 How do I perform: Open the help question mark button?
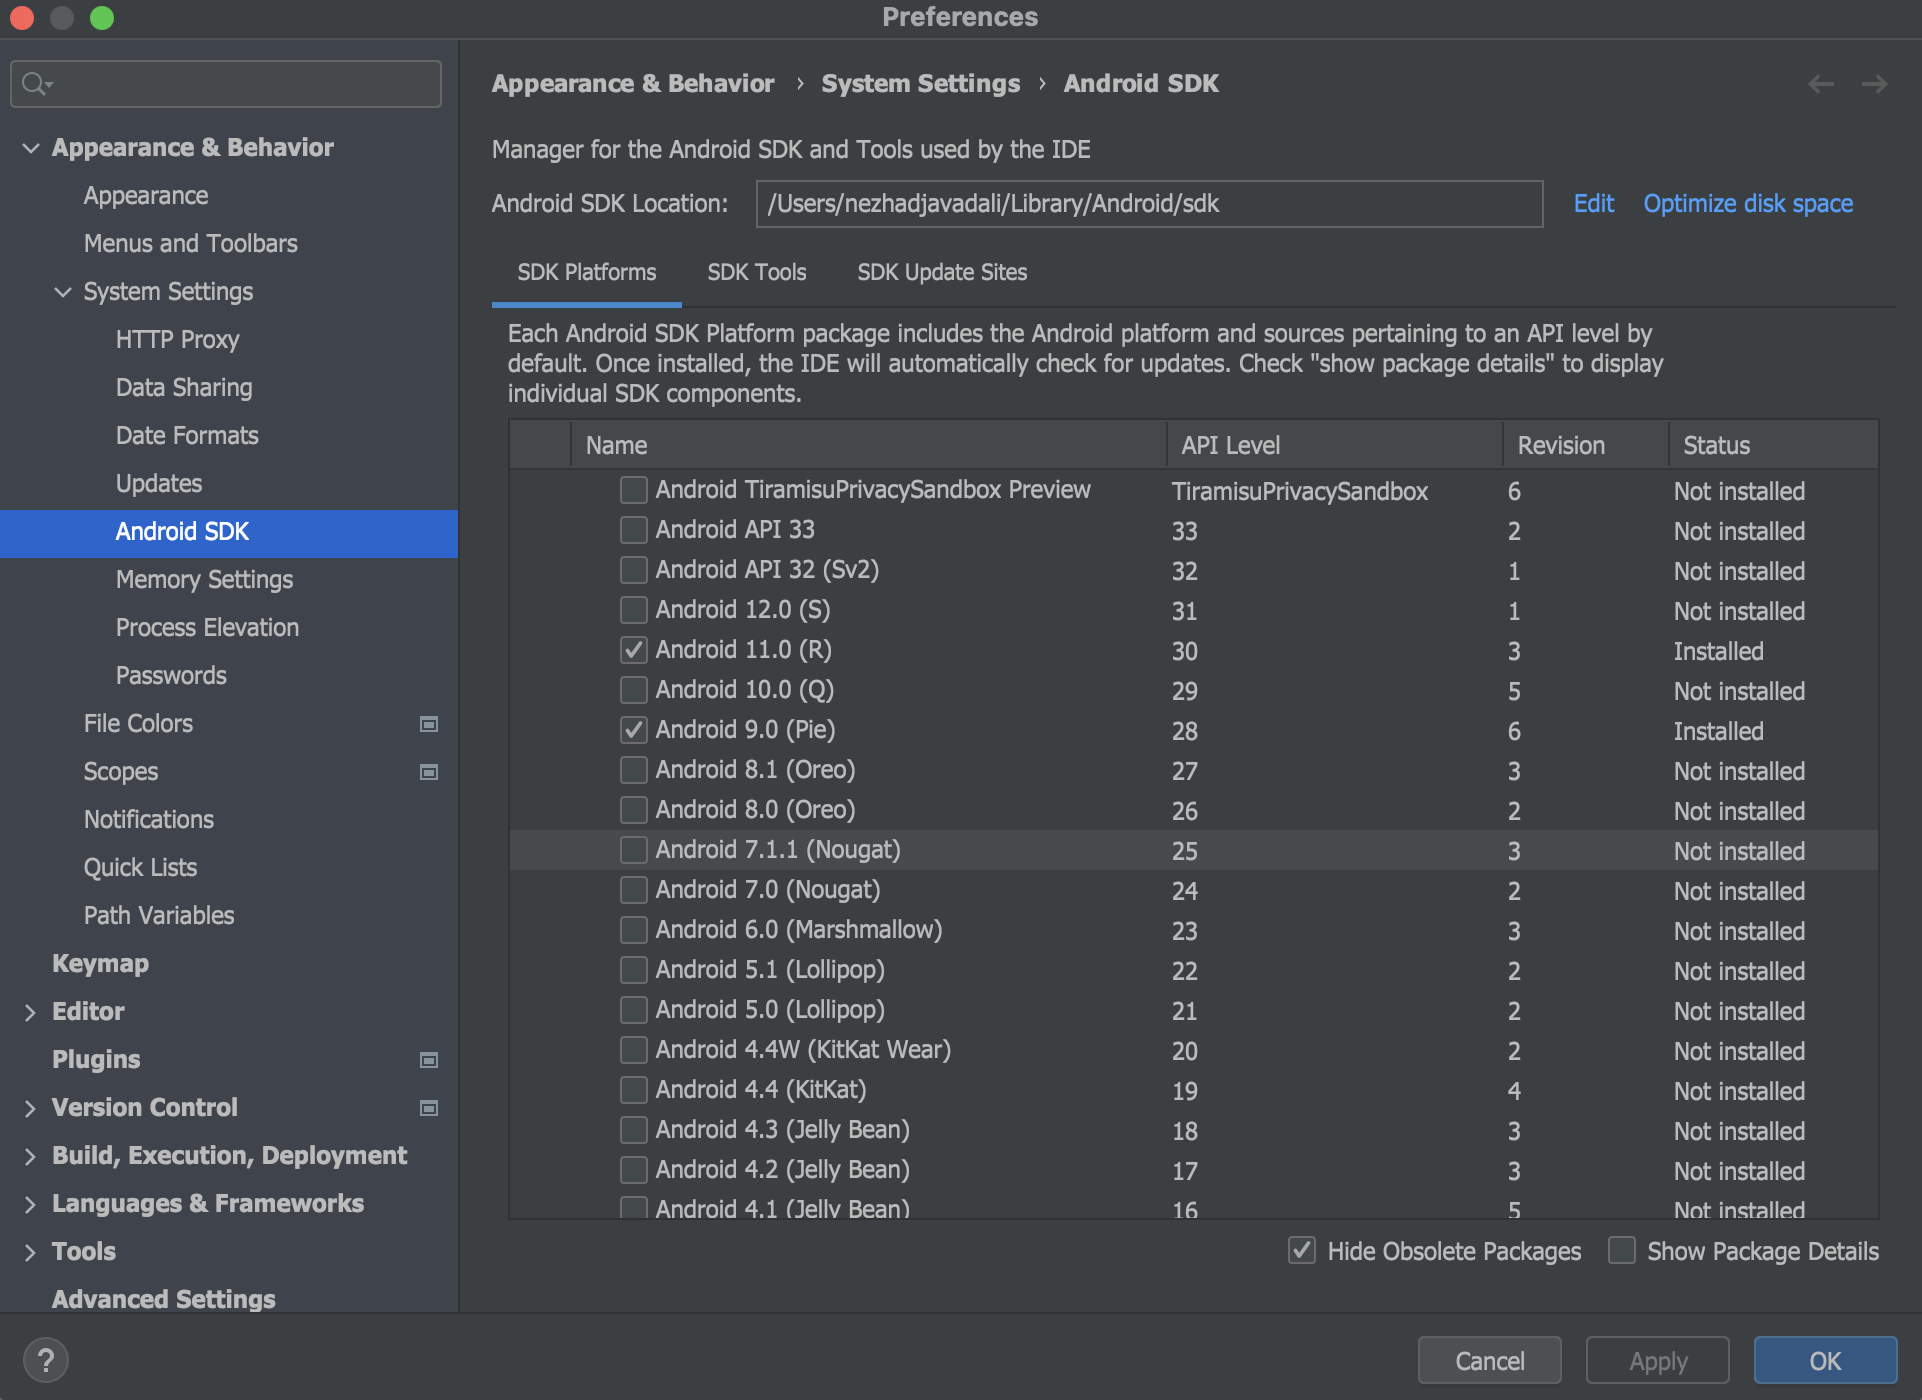(45, 1360)
